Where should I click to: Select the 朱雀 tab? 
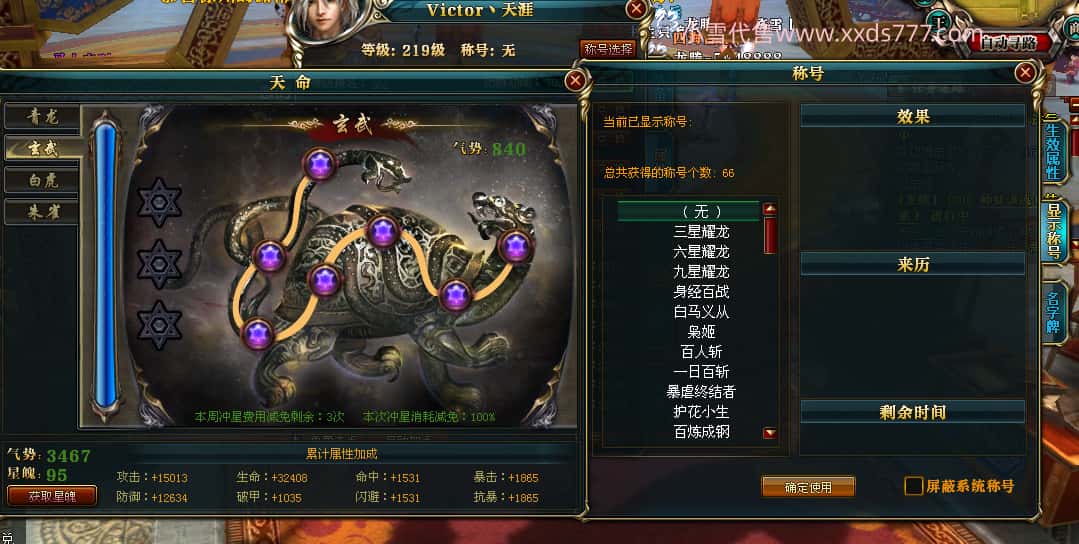click(x=42, y=212)
